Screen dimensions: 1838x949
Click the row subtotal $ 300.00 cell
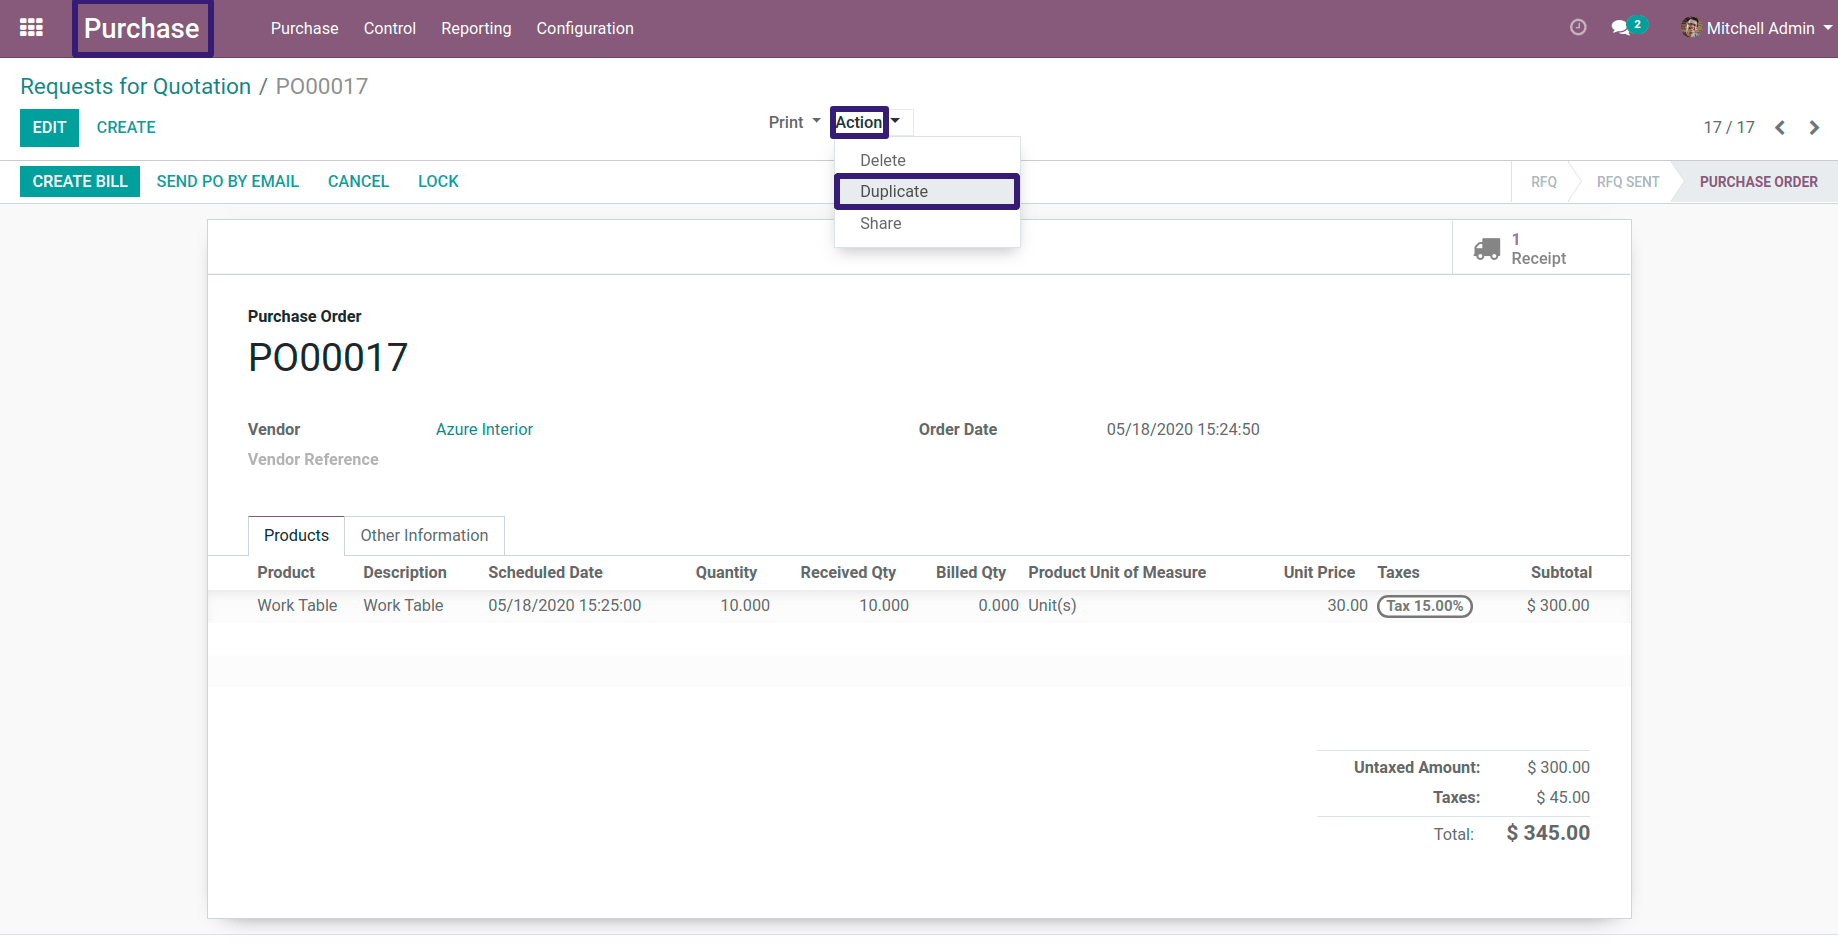tap(1558, 605)
